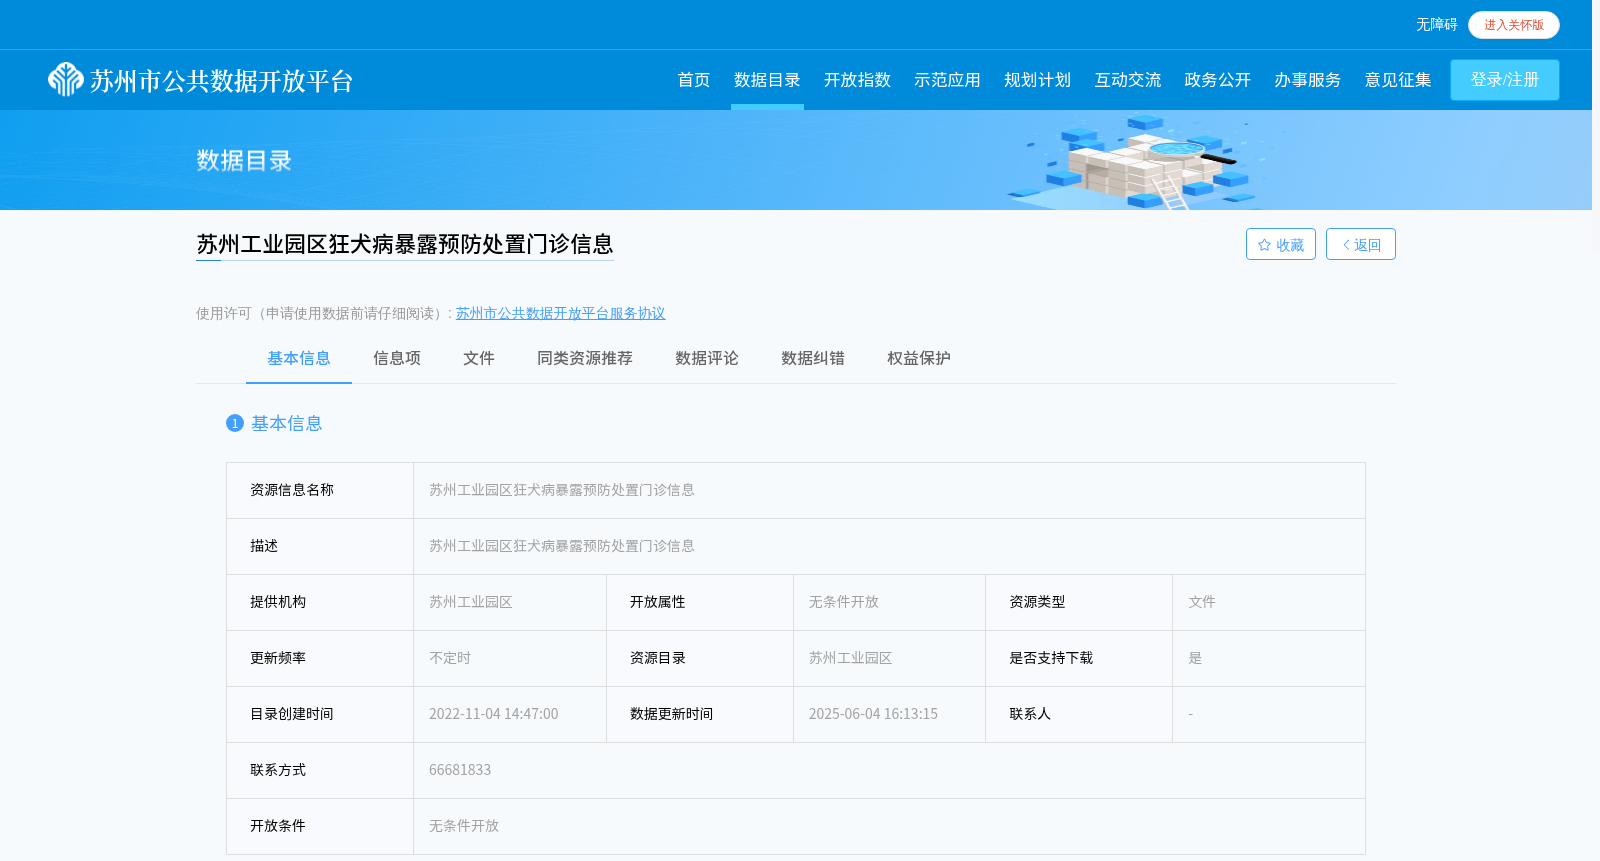Switch to the 同类资源推荐 tab
This screenshot has height=861, width=1600.
coord(585,358)
